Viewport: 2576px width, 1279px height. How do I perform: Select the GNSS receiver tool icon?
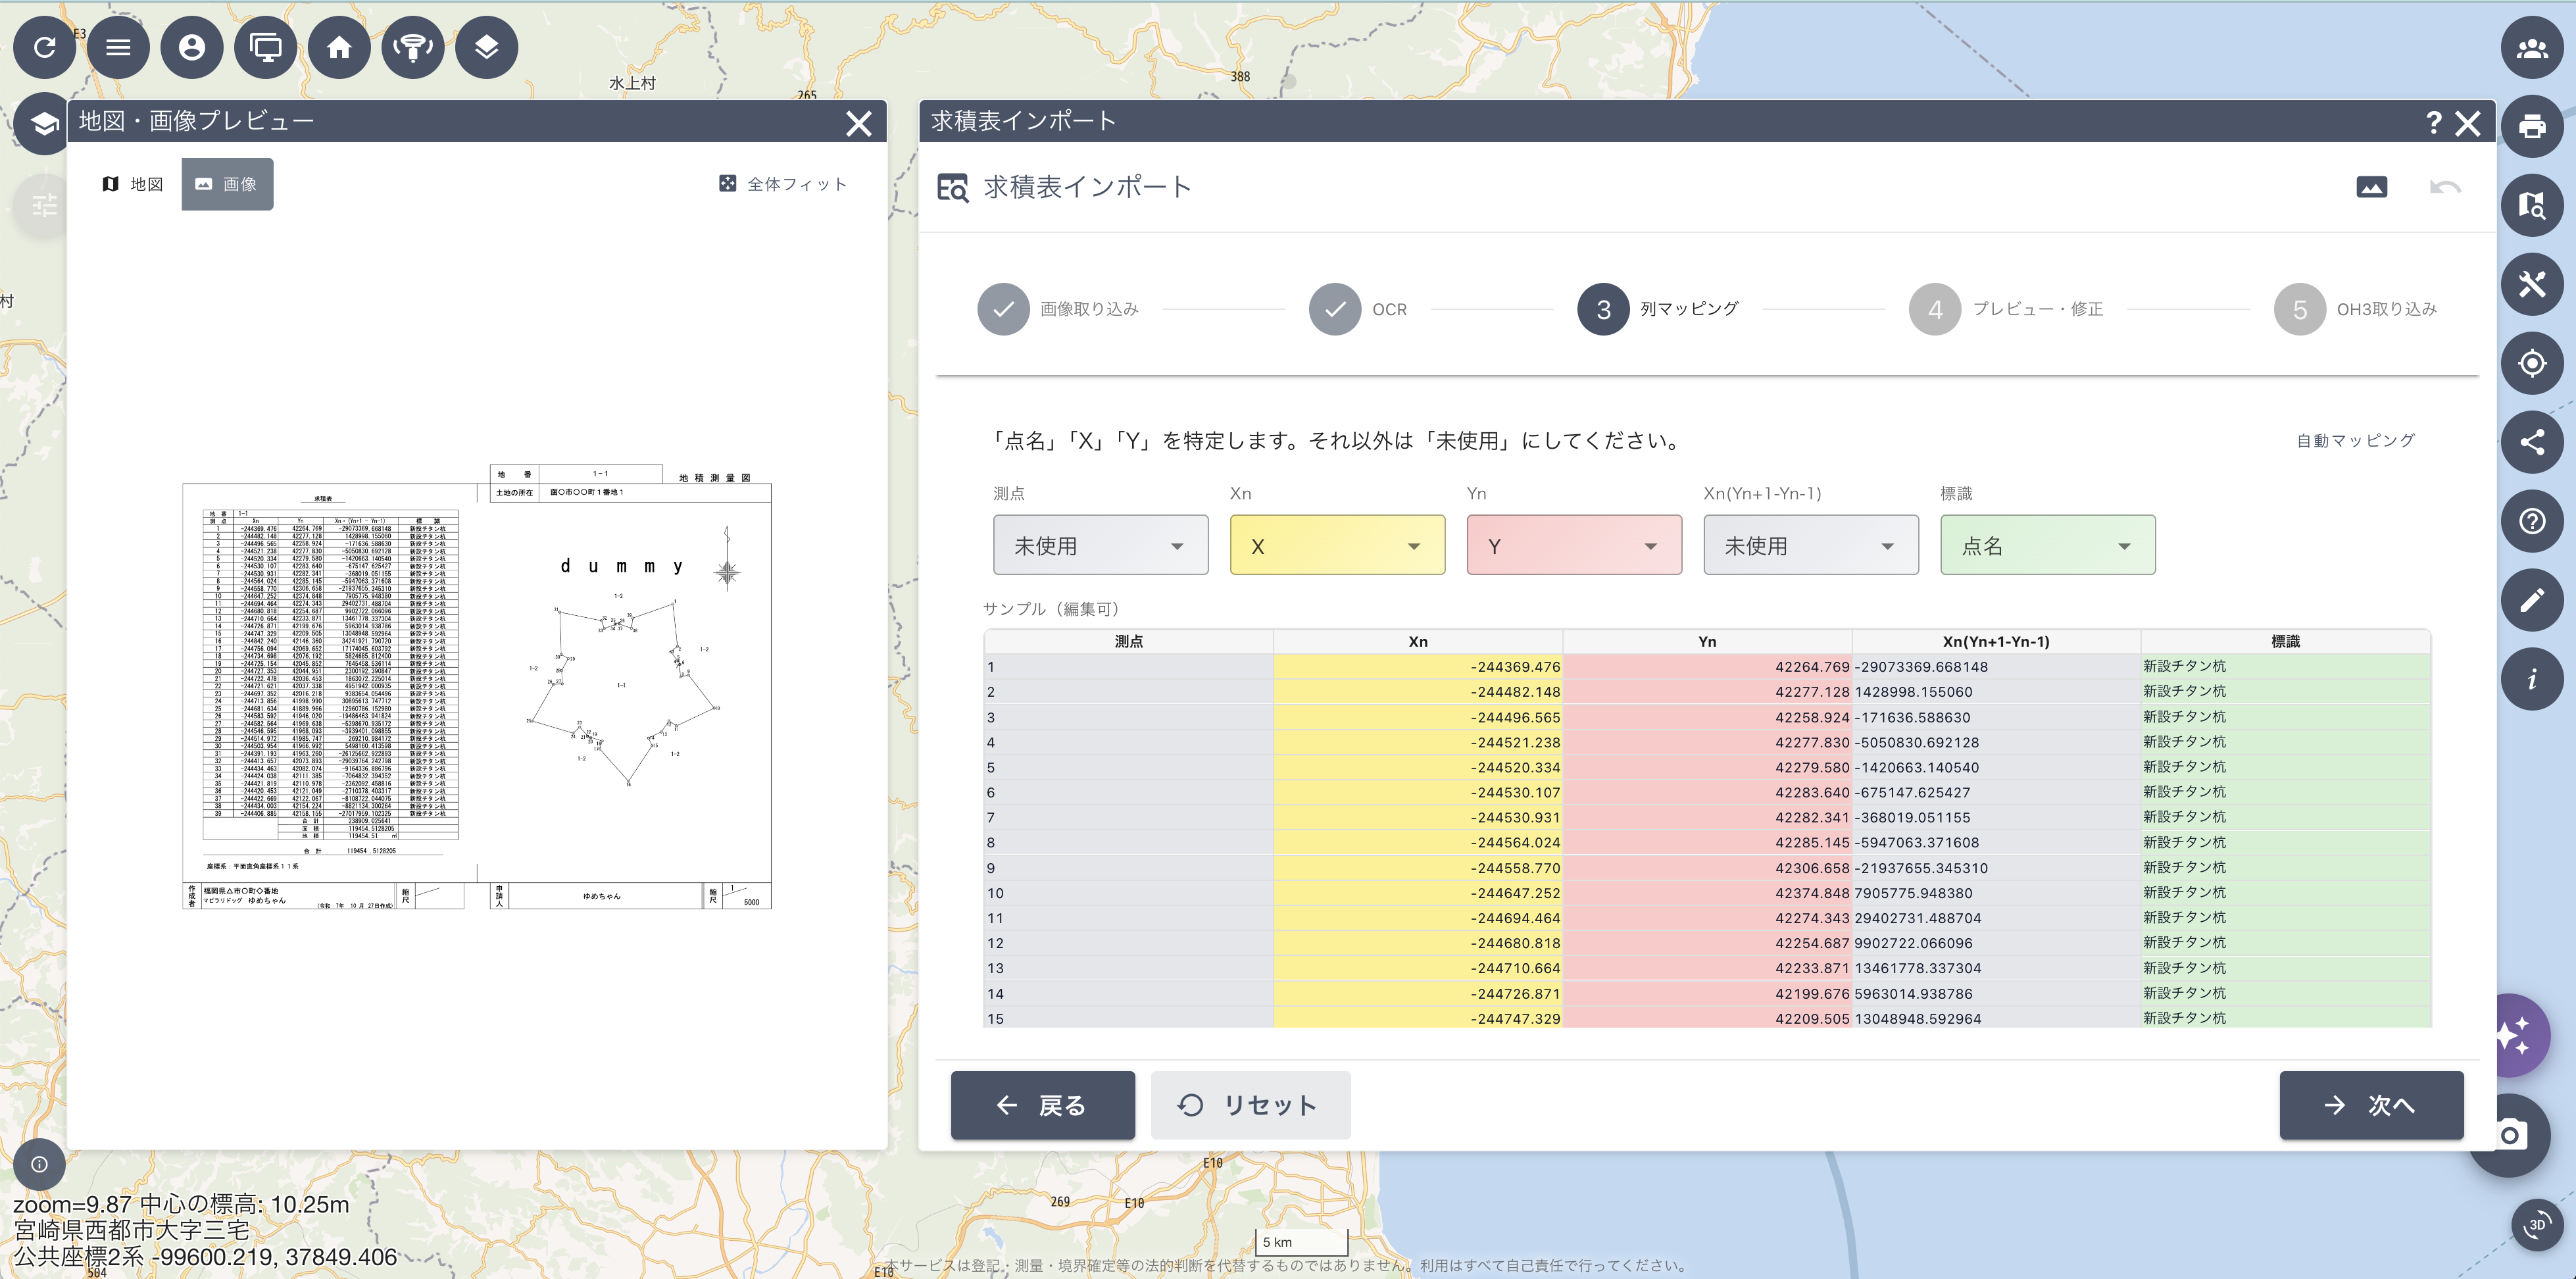[413, 47]
